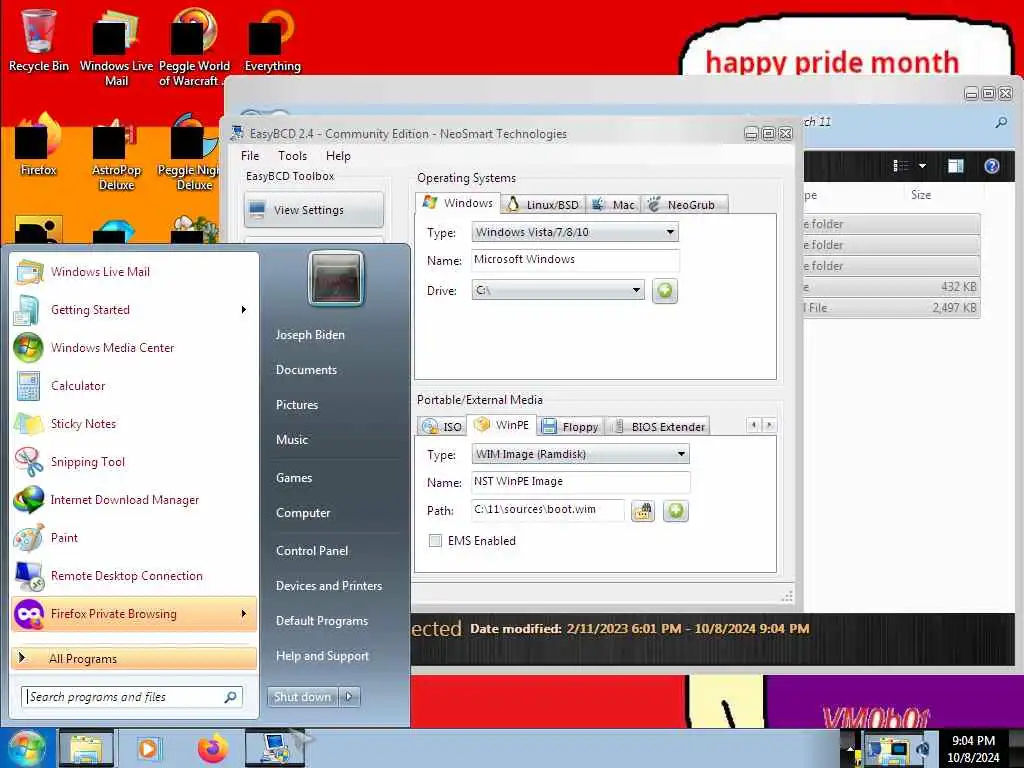Toggle preview pane icon in Explorer window
Screen dimensions: 1024x768
click(955, 166)
